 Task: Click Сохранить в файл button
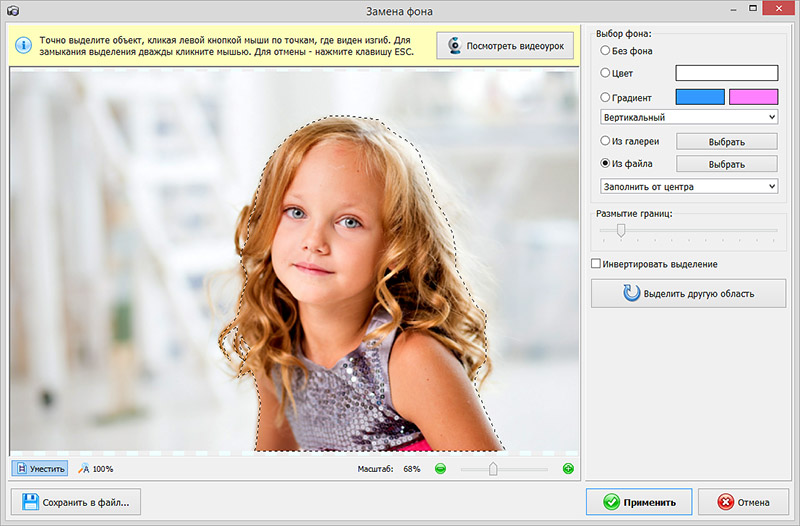click(76, 502)
